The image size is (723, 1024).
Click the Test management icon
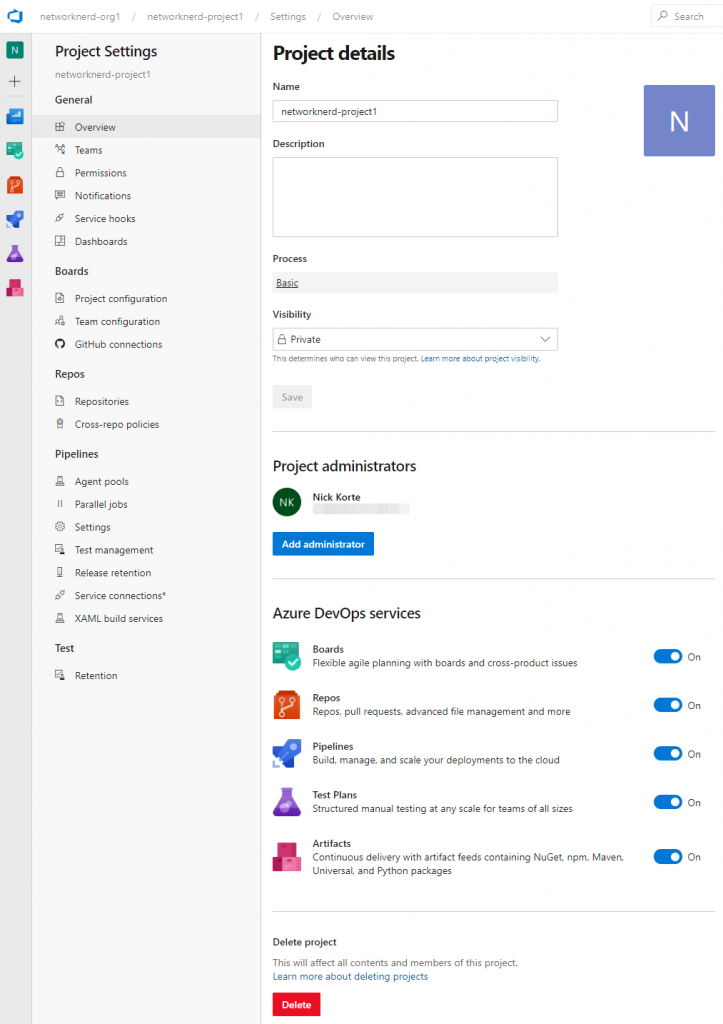[x=60, y=549]
